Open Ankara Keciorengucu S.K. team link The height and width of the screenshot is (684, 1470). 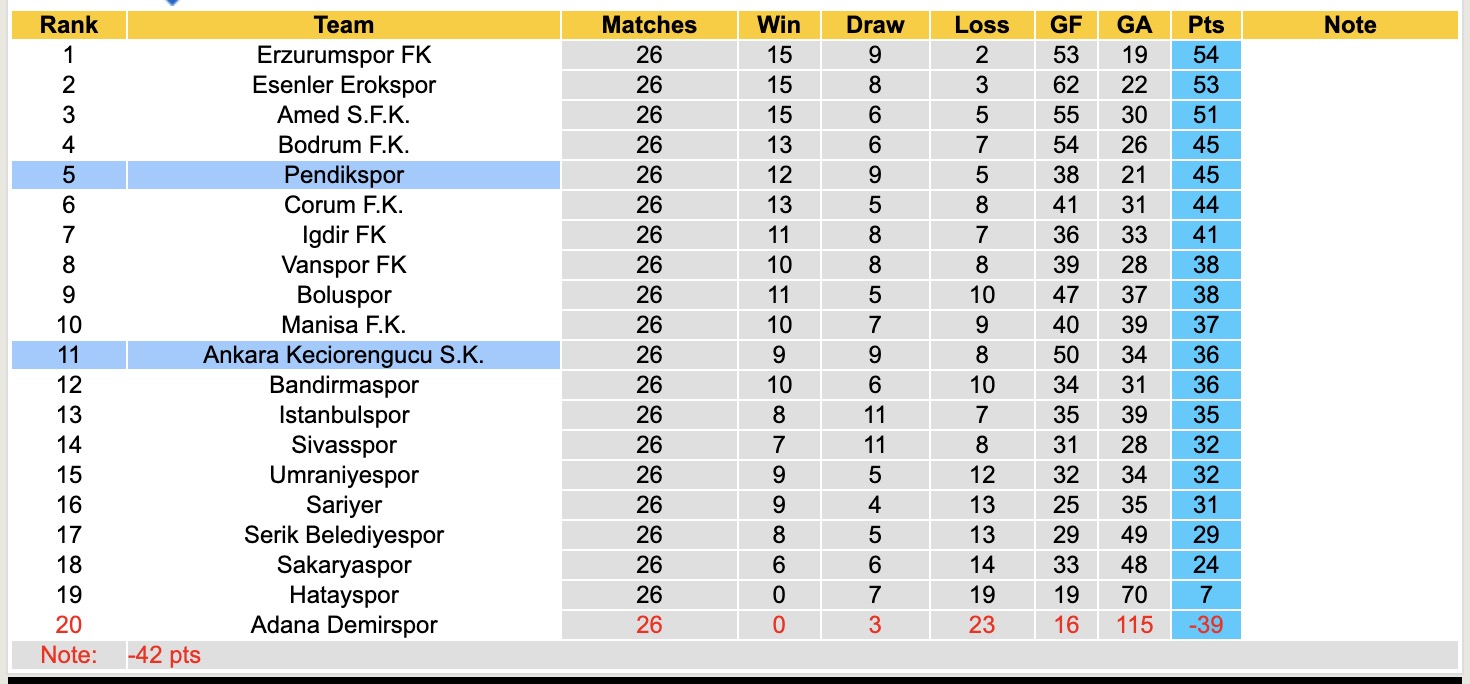click(x=343, y=355)
